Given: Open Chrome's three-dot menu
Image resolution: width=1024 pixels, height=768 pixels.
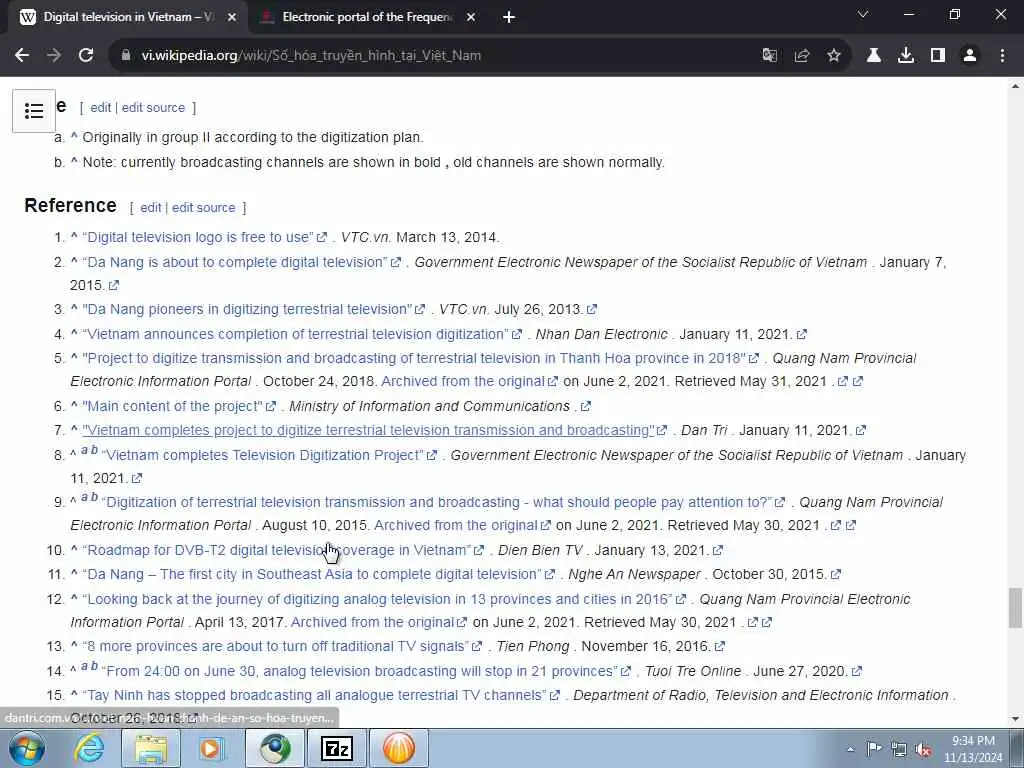Looking at the screenshot, I should point(1002,56).
